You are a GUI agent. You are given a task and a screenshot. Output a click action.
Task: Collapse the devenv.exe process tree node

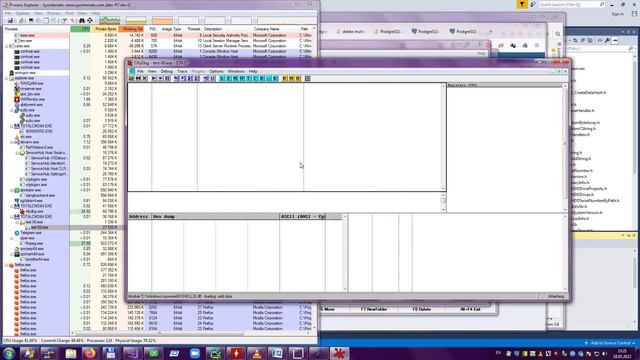(12, 142)
